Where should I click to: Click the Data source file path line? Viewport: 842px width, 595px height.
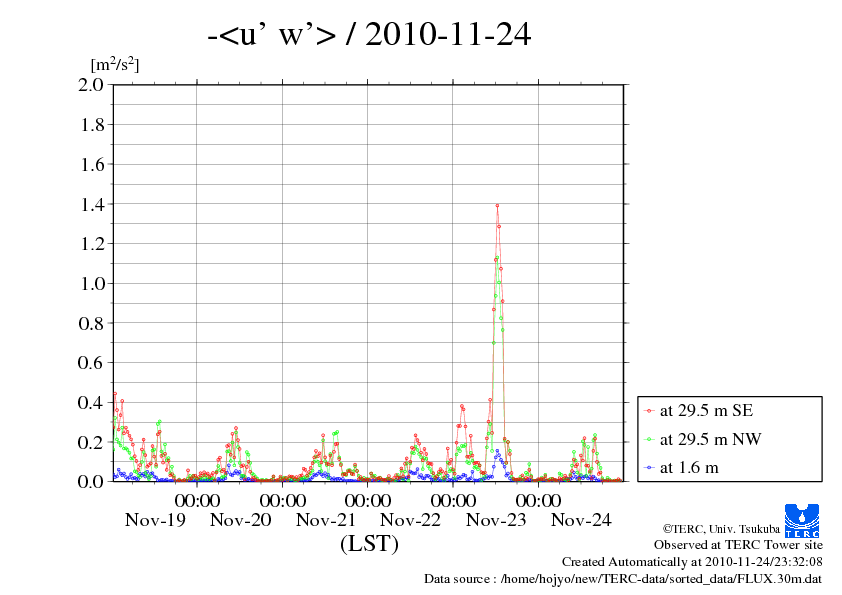pyautogui.click(x=623, y=579)
